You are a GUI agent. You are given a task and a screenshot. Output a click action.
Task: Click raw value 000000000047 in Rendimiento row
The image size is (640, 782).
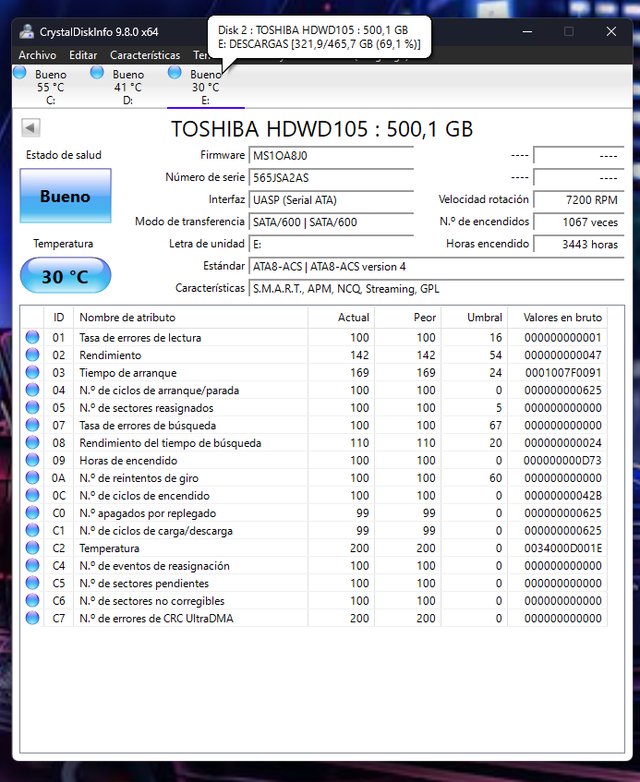point(563,355)
